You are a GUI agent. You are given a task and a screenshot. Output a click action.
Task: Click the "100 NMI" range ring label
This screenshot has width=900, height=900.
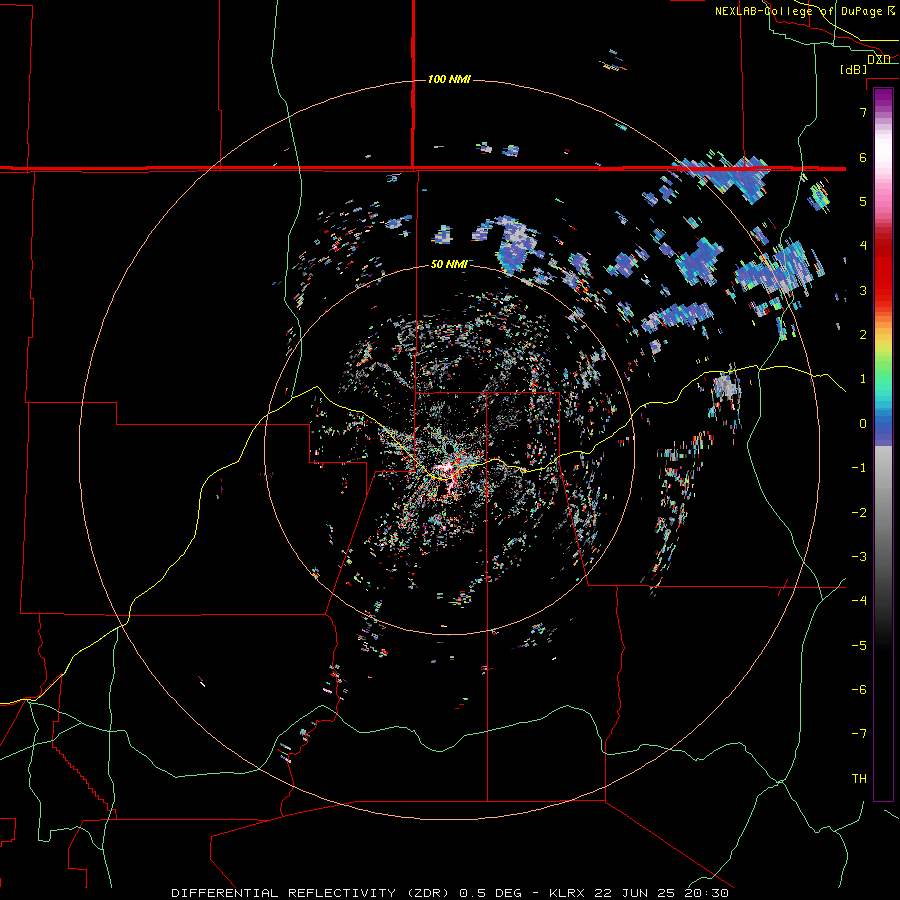449,79
